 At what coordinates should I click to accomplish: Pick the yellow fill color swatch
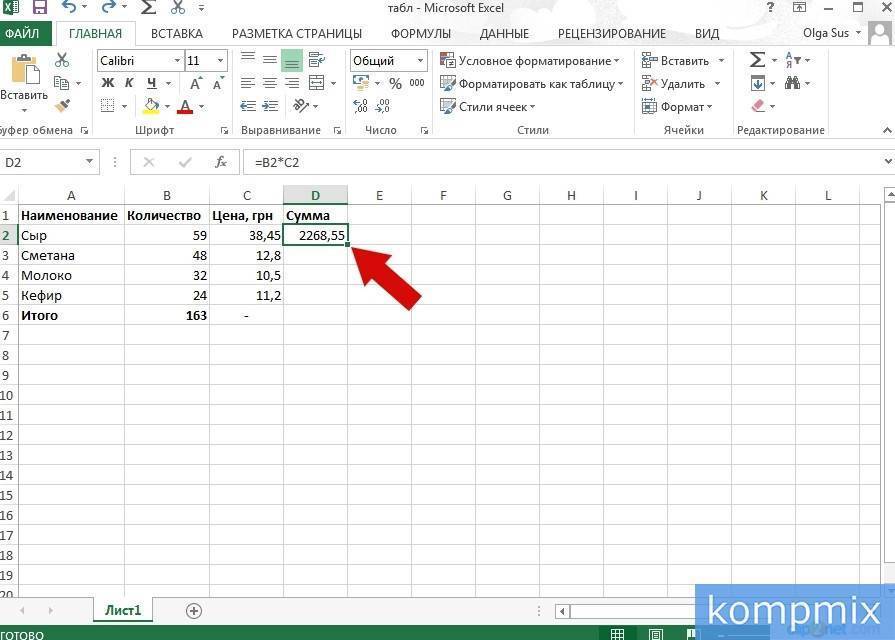(150, 110)
